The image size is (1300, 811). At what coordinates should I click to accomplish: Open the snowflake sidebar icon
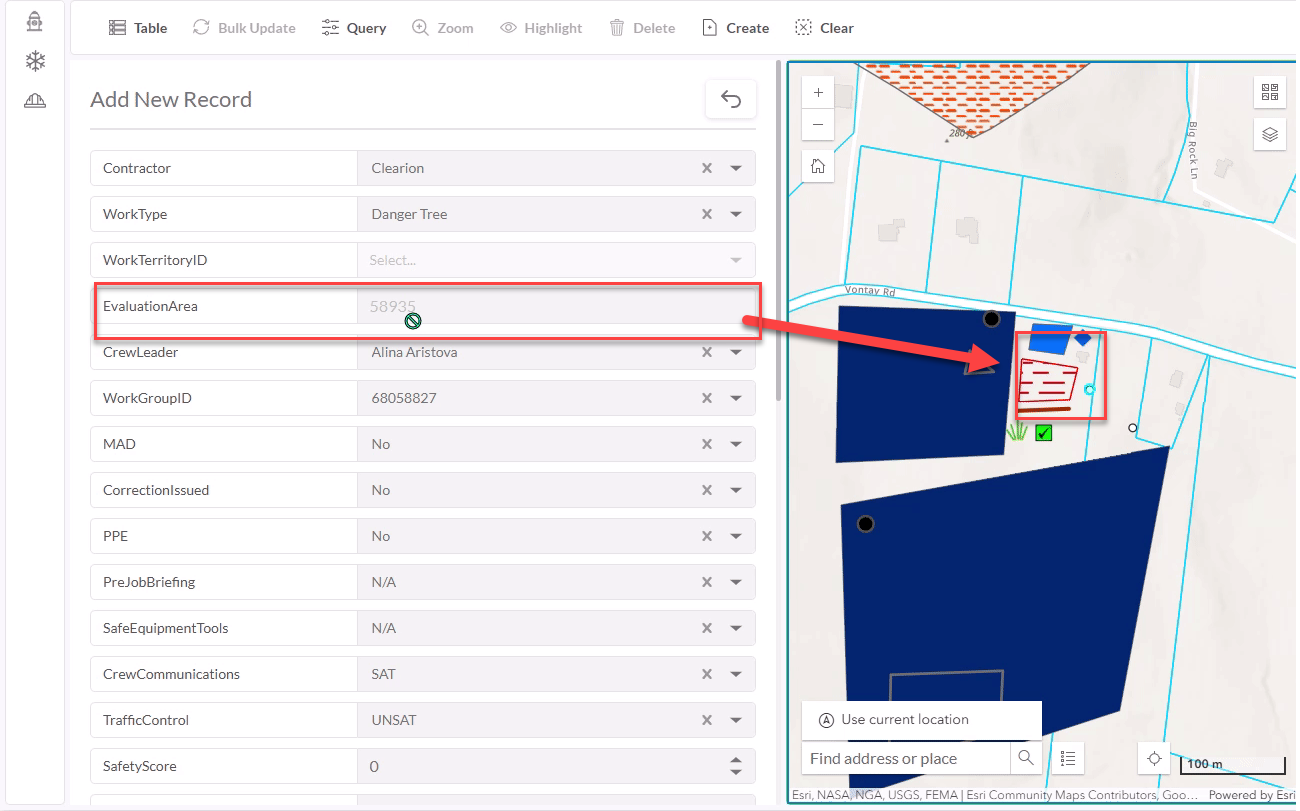pos(35,62)
